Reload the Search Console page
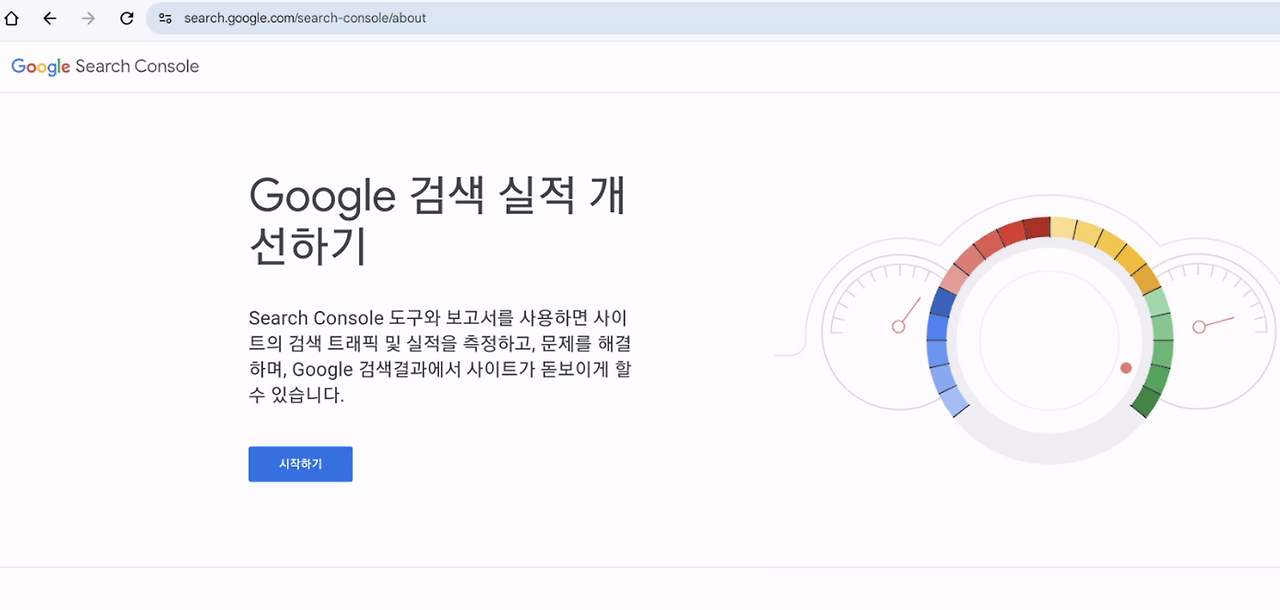The image size is (1280, 610). pos(126,17)
